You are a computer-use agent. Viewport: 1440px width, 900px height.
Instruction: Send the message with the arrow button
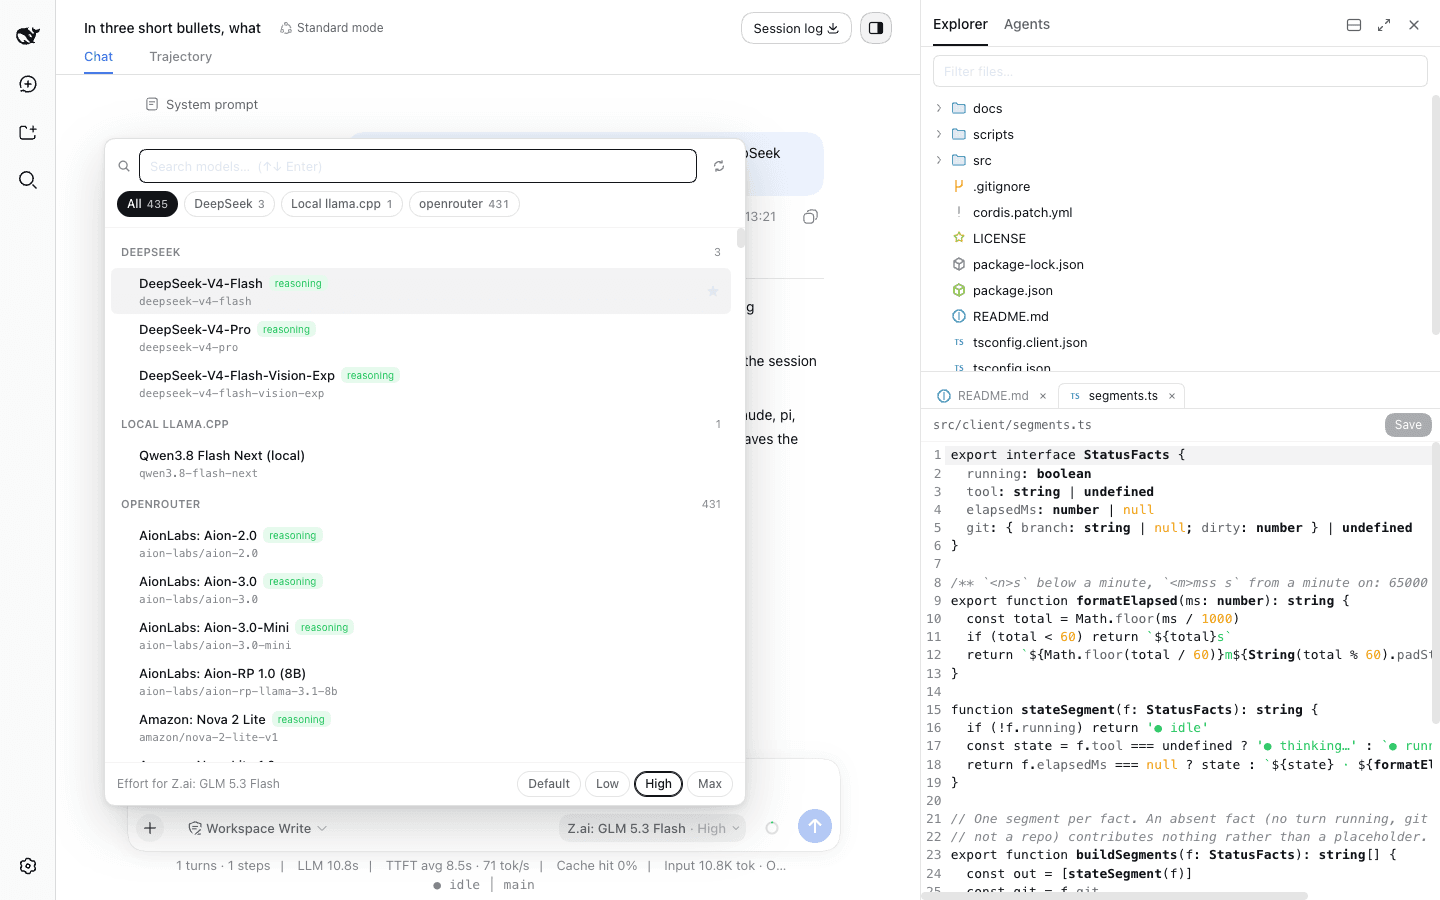[815, 826]
